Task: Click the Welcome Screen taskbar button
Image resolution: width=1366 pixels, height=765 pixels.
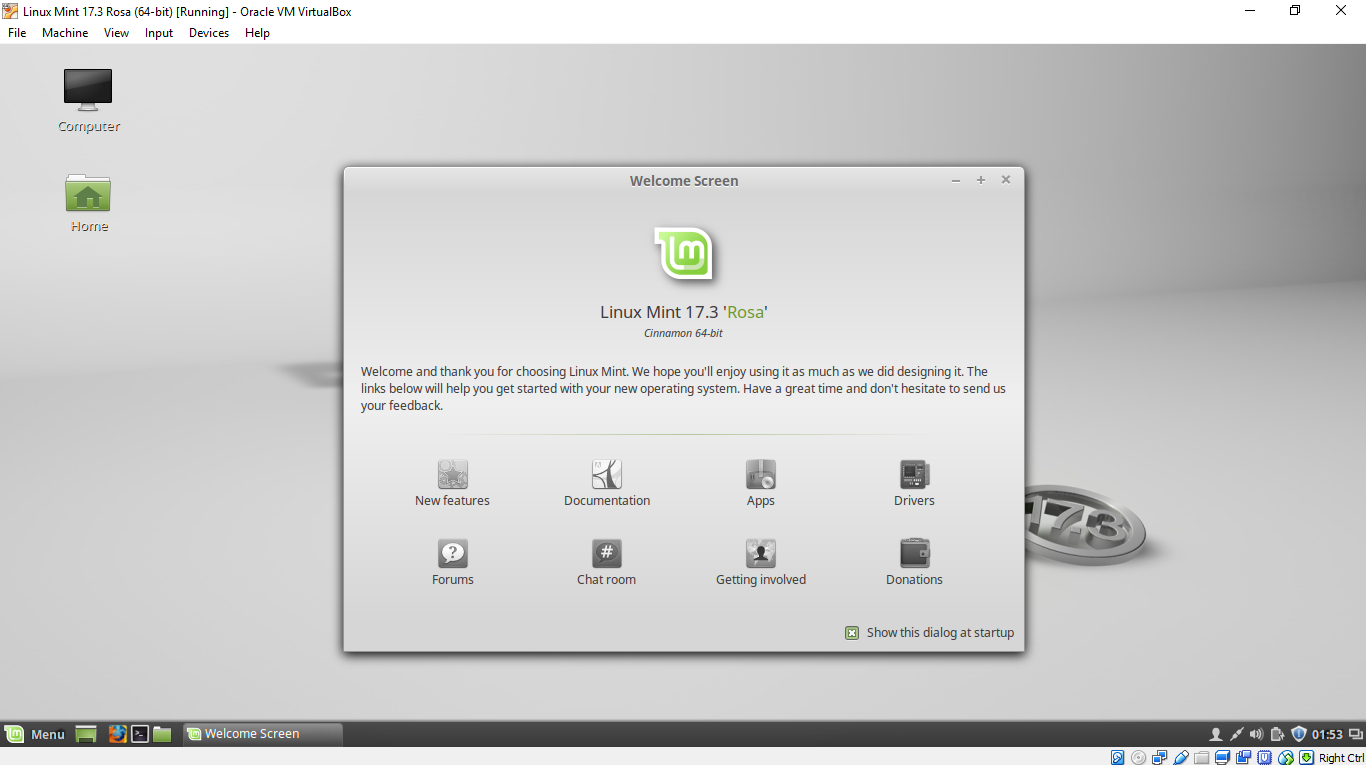Action: click(x=263, y=734)
